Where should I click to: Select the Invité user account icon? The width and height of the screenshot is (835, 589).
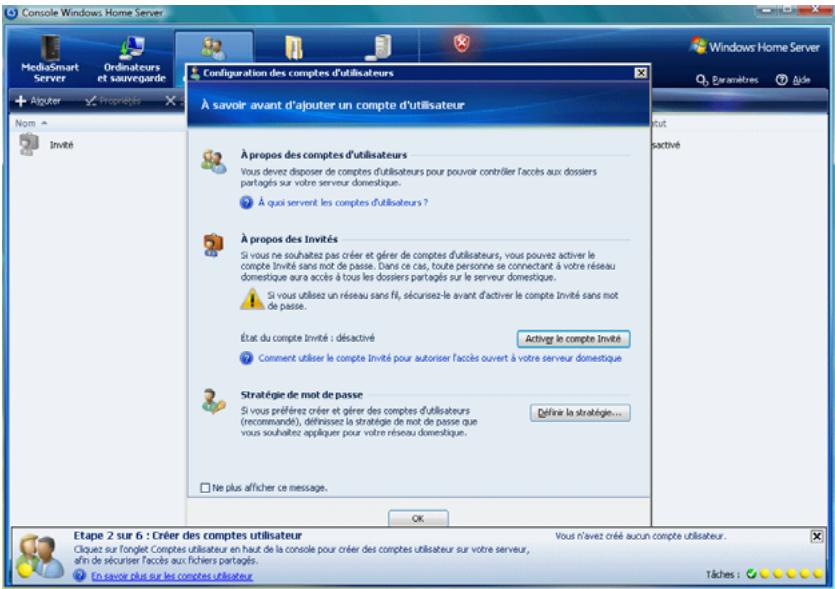pyautogui.click(x=29, y=144)
